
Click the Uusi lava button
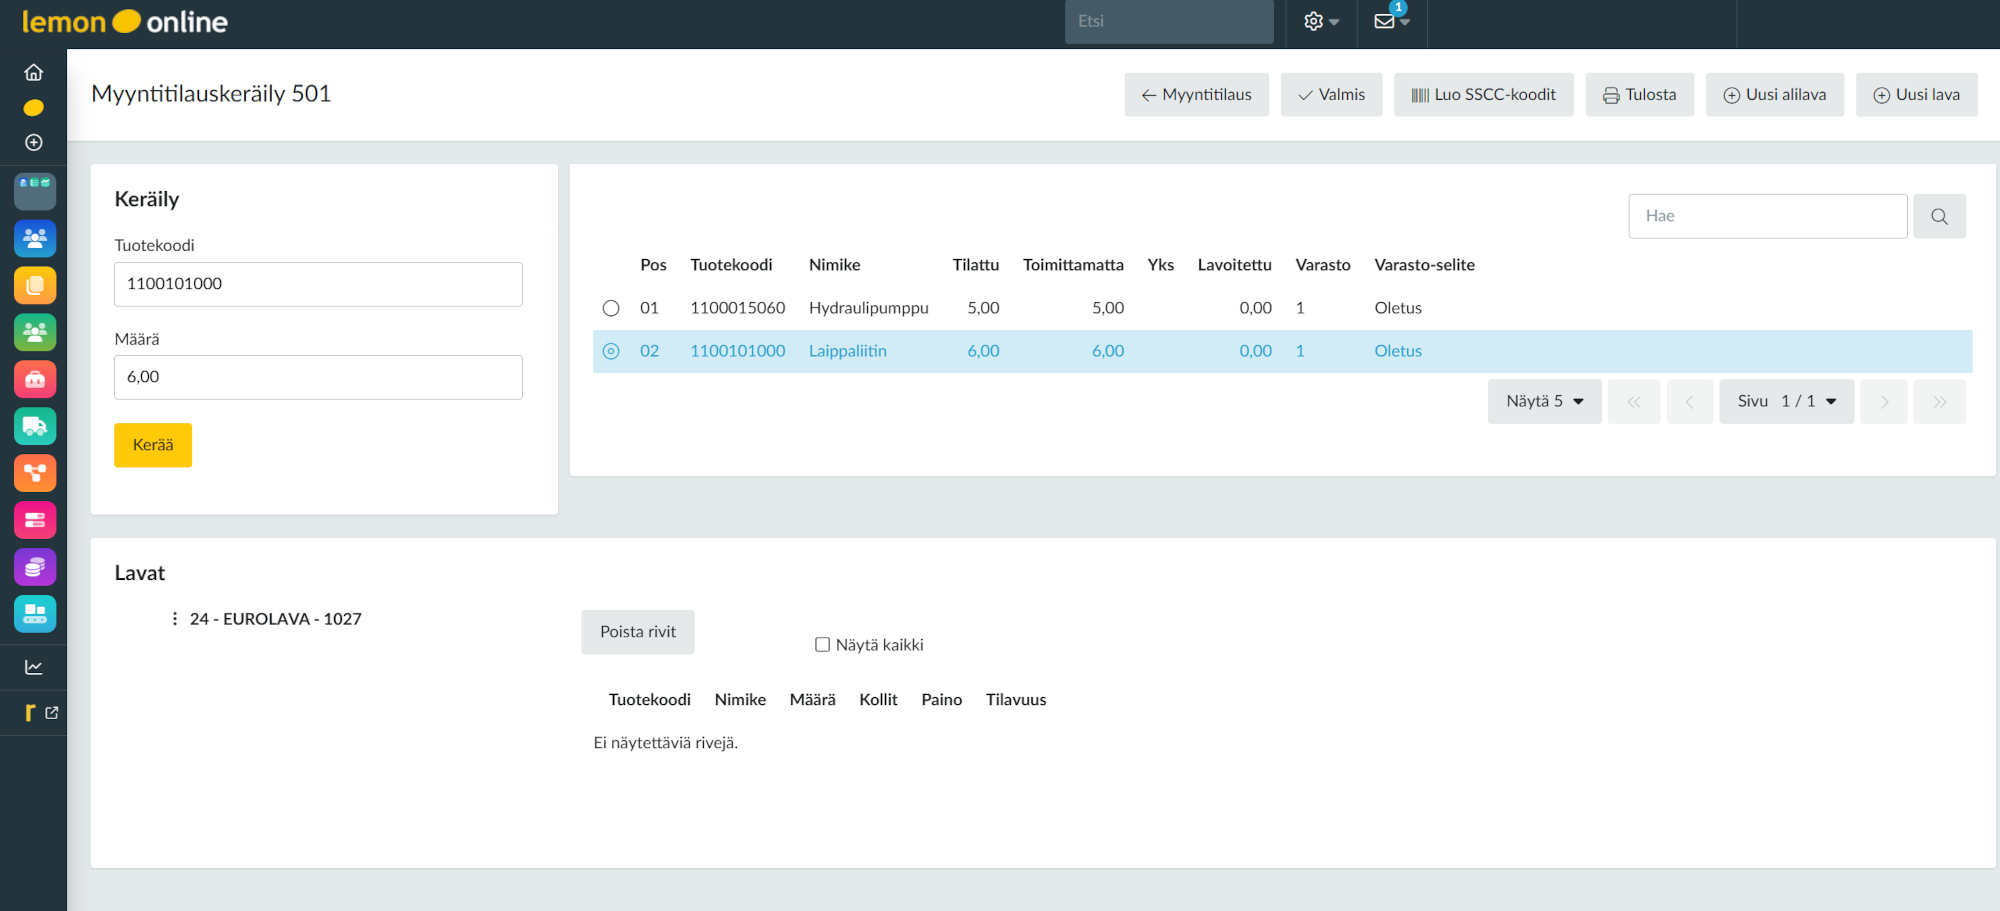tap(1916, 95)
